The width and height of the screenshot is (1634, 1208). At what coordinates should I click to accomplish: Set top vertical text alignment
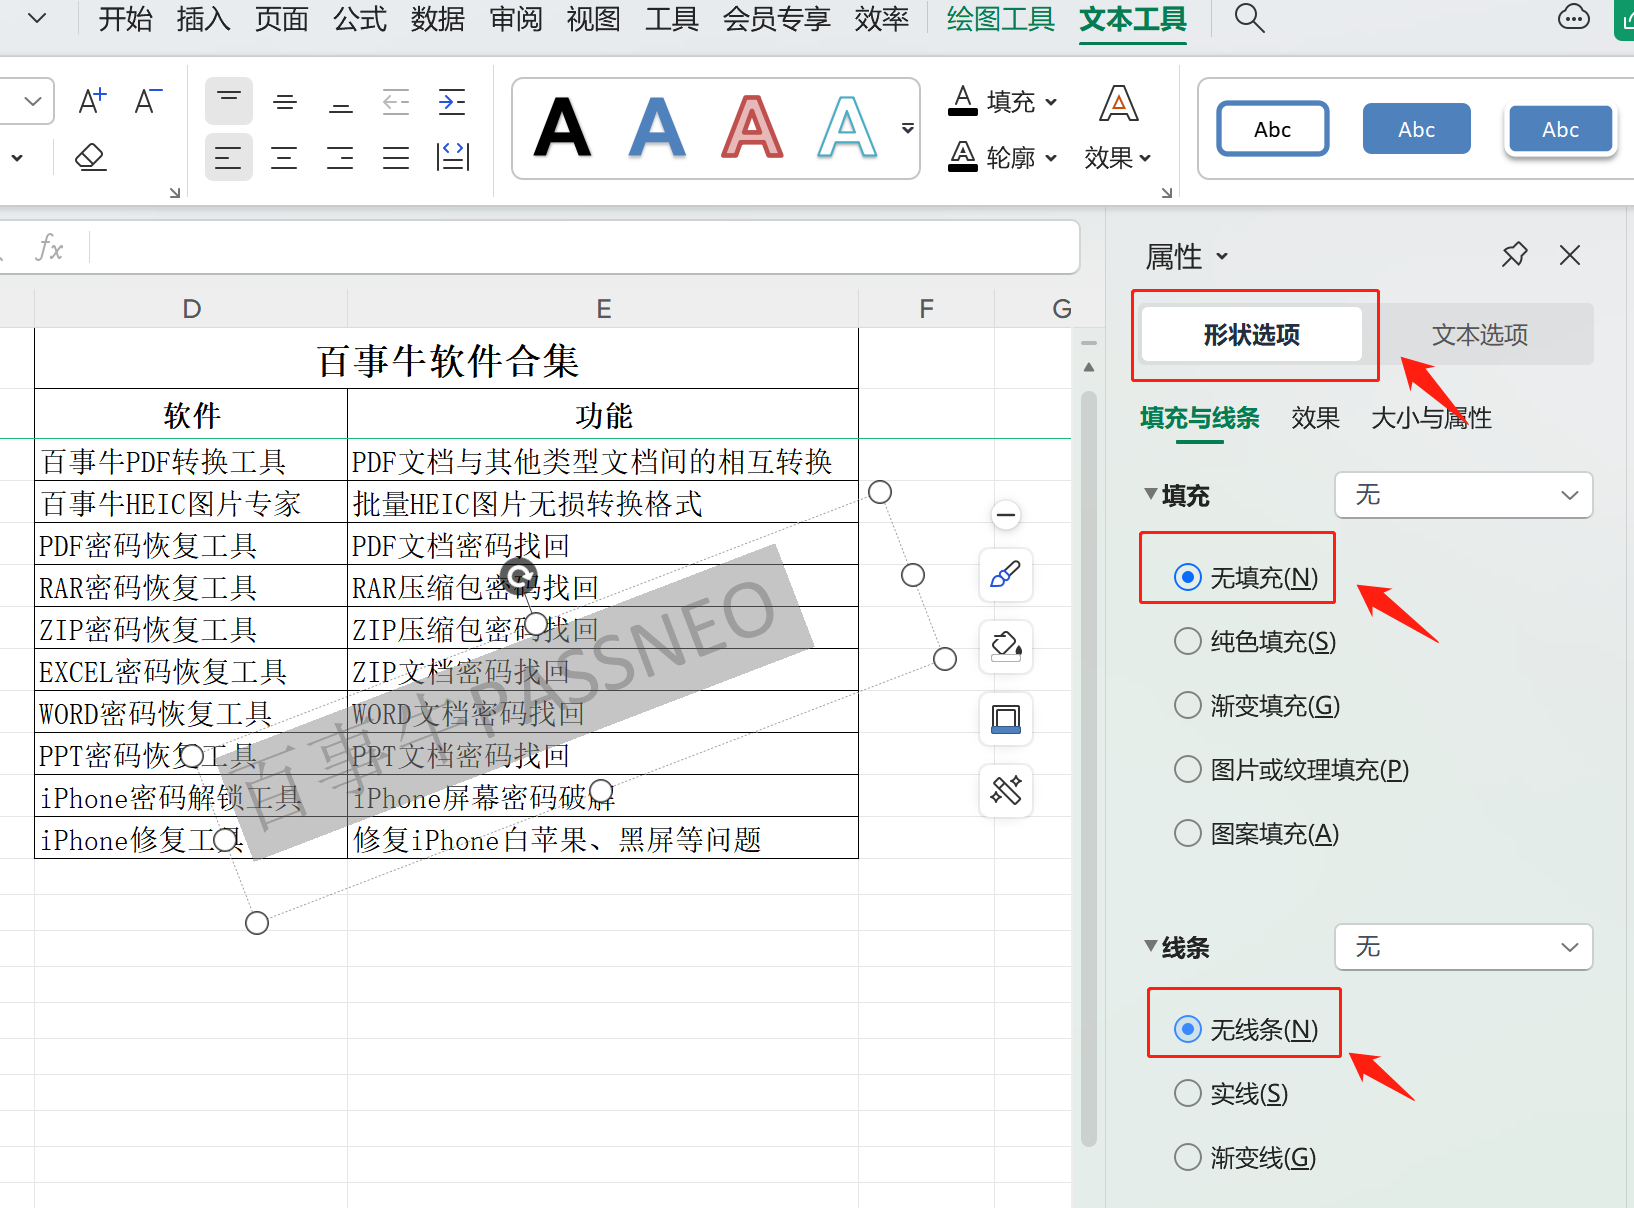point(228,101)
